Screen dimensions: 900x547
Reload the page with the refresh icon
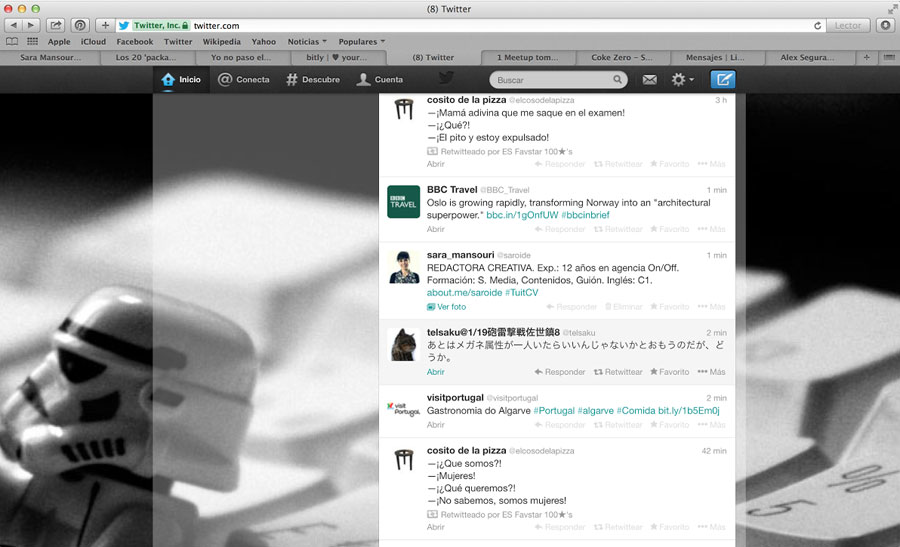click(817, 25)
